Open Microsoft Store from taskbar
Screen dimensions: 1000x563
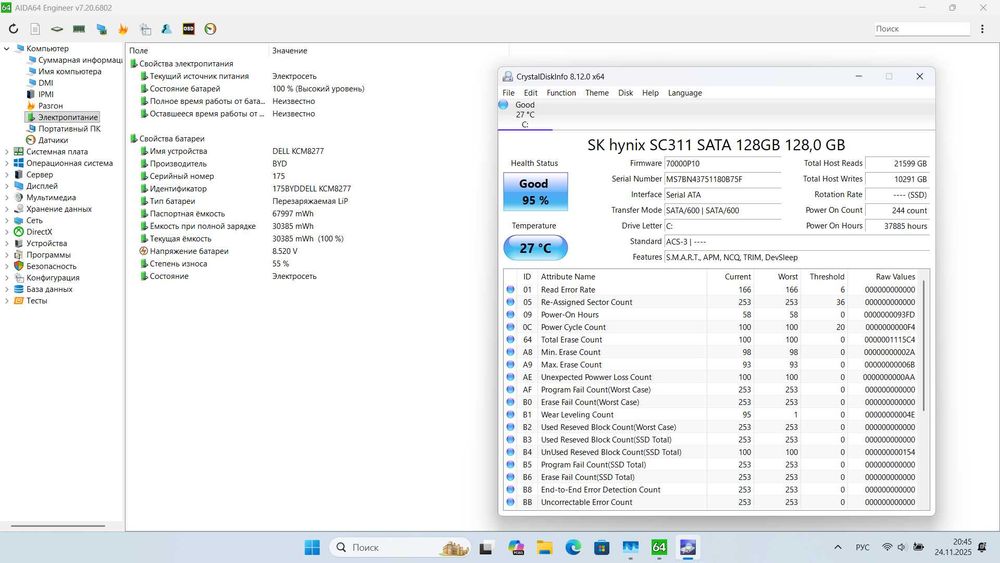[601, 547]
